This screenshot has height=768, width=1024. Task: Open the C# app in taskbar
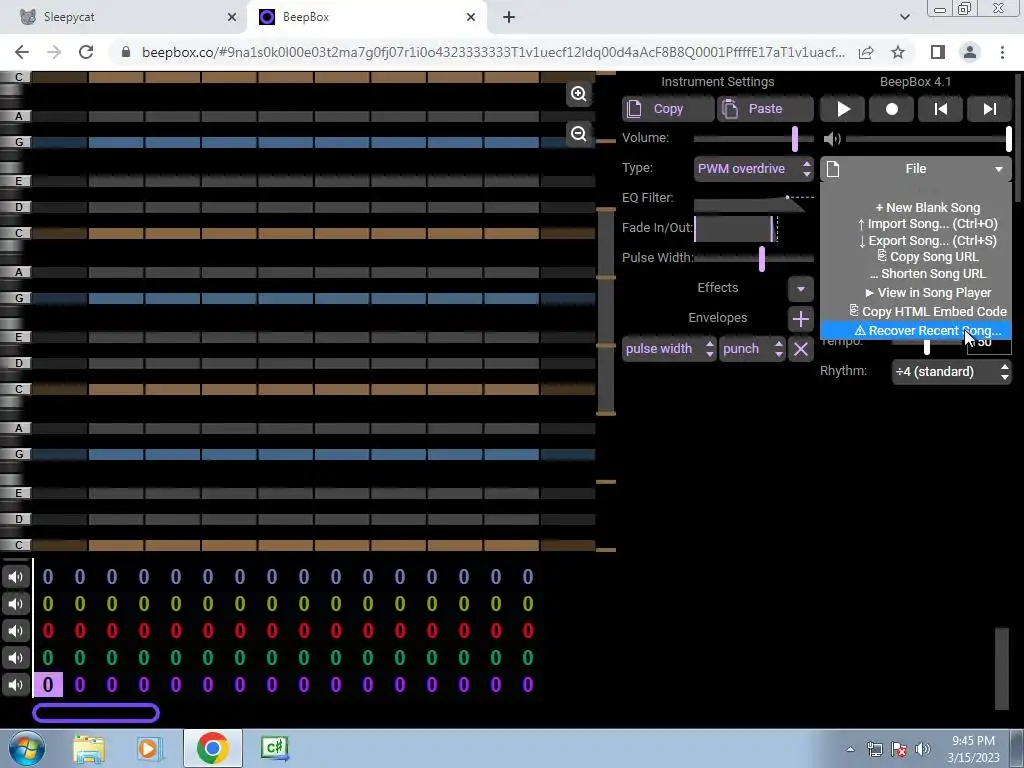pos(274,748)
